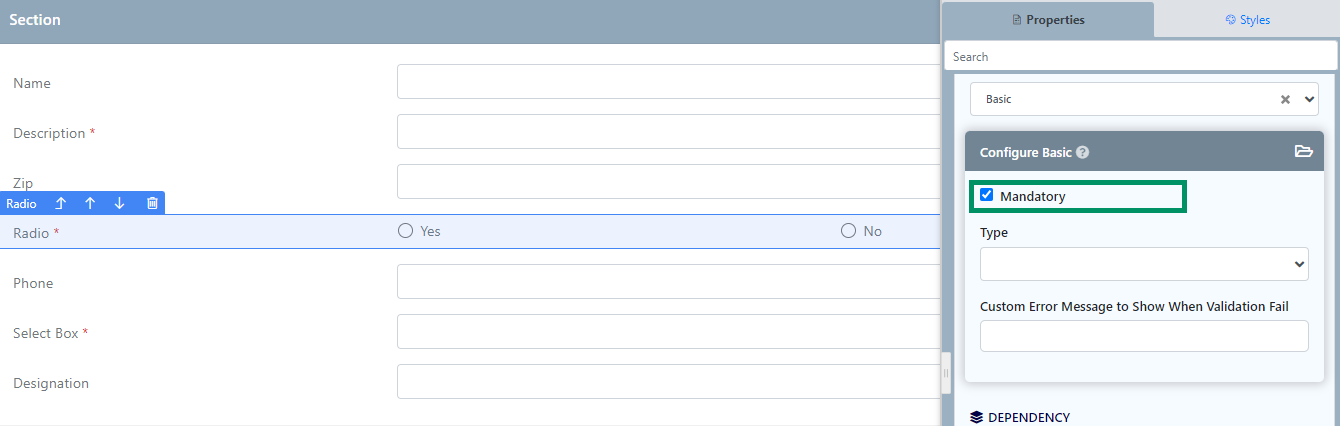Move the Radio field up
This screenshot has height=426, width=1340.
(x=90, y=203)
